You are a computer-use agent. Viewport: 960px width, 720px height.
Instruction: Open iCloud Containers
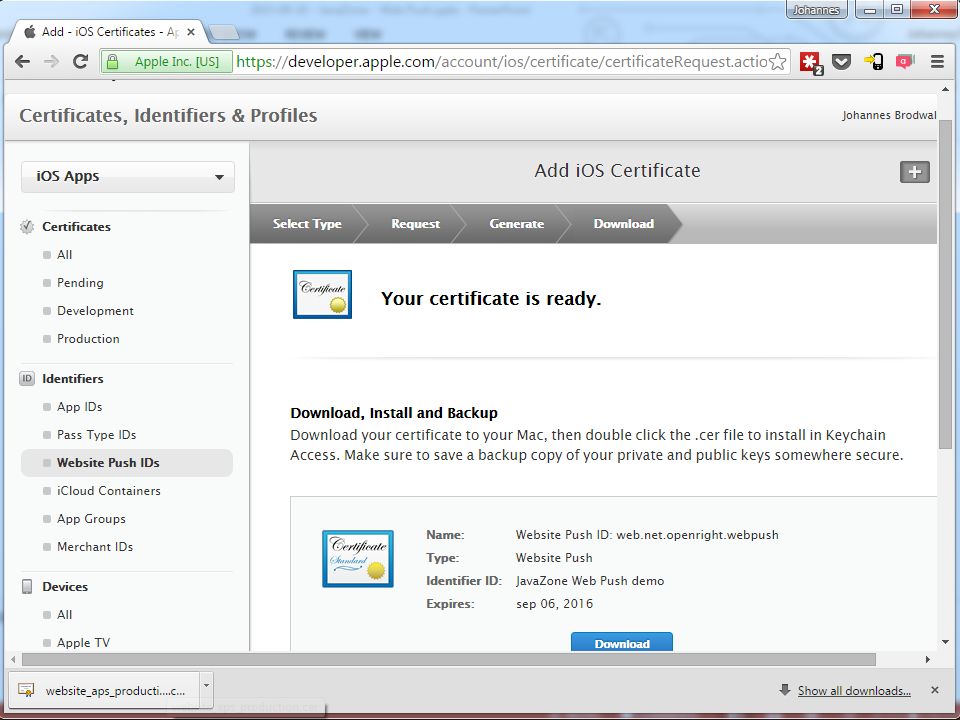pyautogui.click(x=108, y=490)
